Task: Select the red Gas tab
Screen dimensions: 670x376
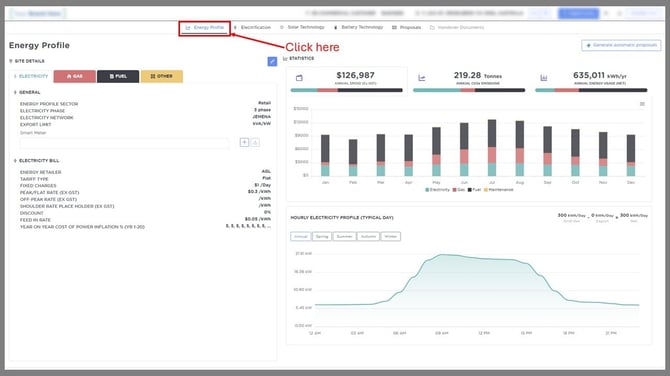Action: (x=75, y=76)
